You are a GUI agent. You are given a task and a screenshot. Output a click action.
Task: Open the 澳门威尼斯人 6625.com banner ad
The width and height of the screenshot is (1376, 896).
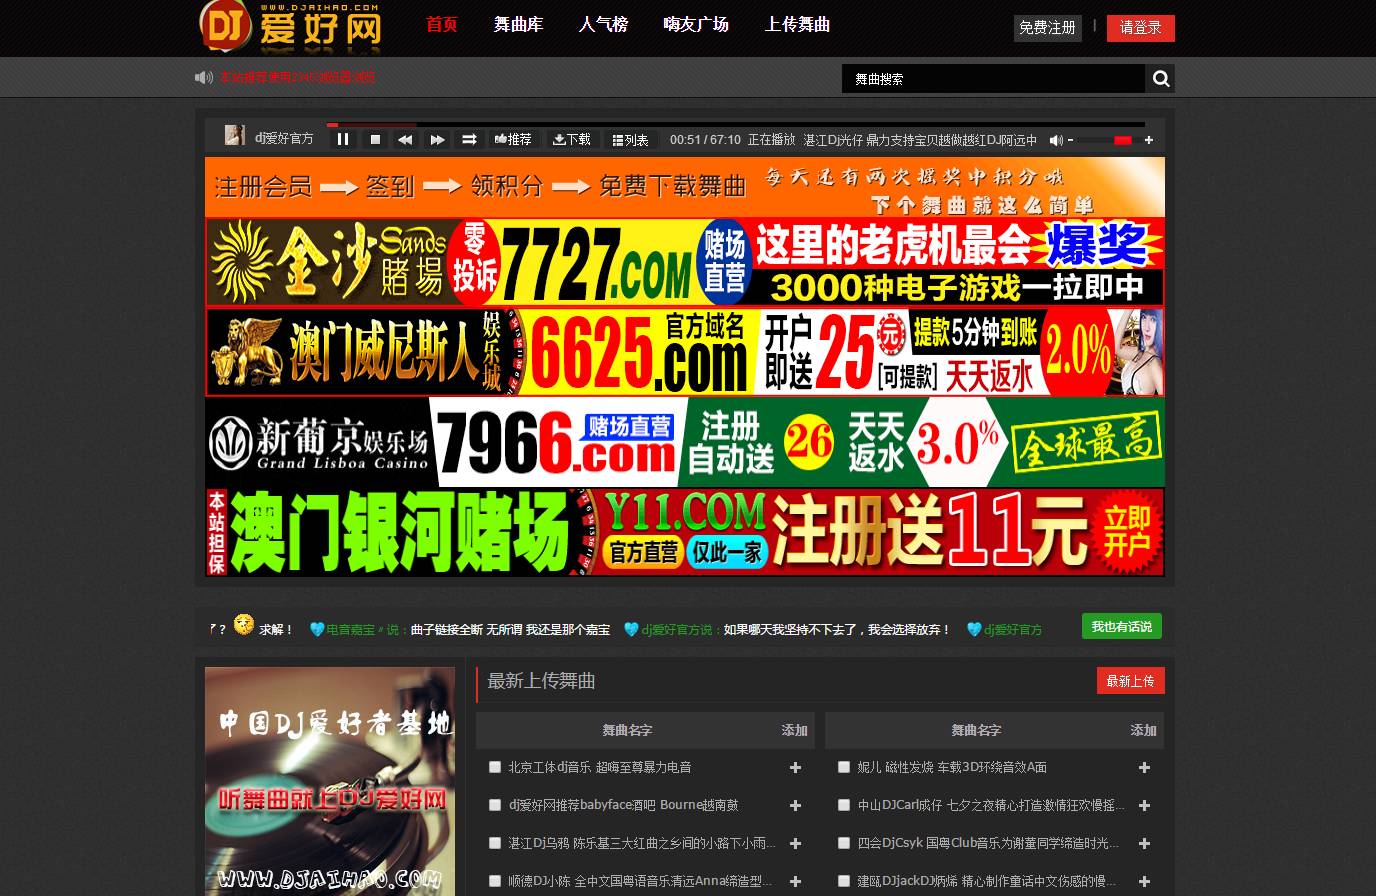pos(685,352)
